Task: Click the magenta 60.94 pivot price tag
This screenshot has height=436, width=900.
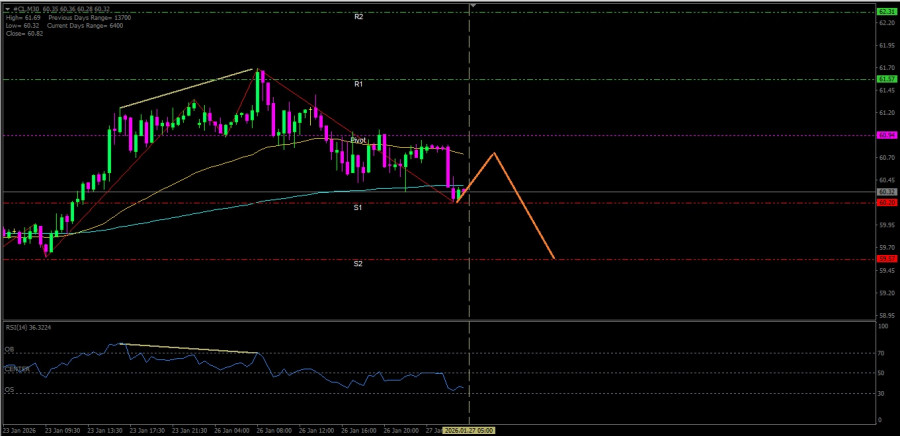Action: tap(885, 135)
